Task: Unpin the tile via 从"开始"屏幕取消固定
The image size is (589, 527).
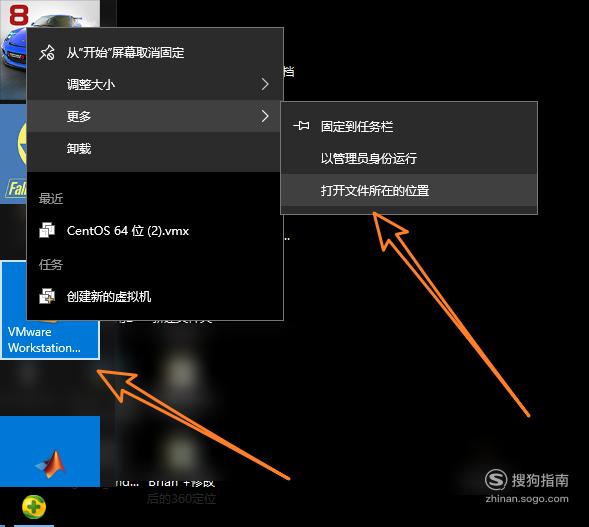Action: pos(155,52)
